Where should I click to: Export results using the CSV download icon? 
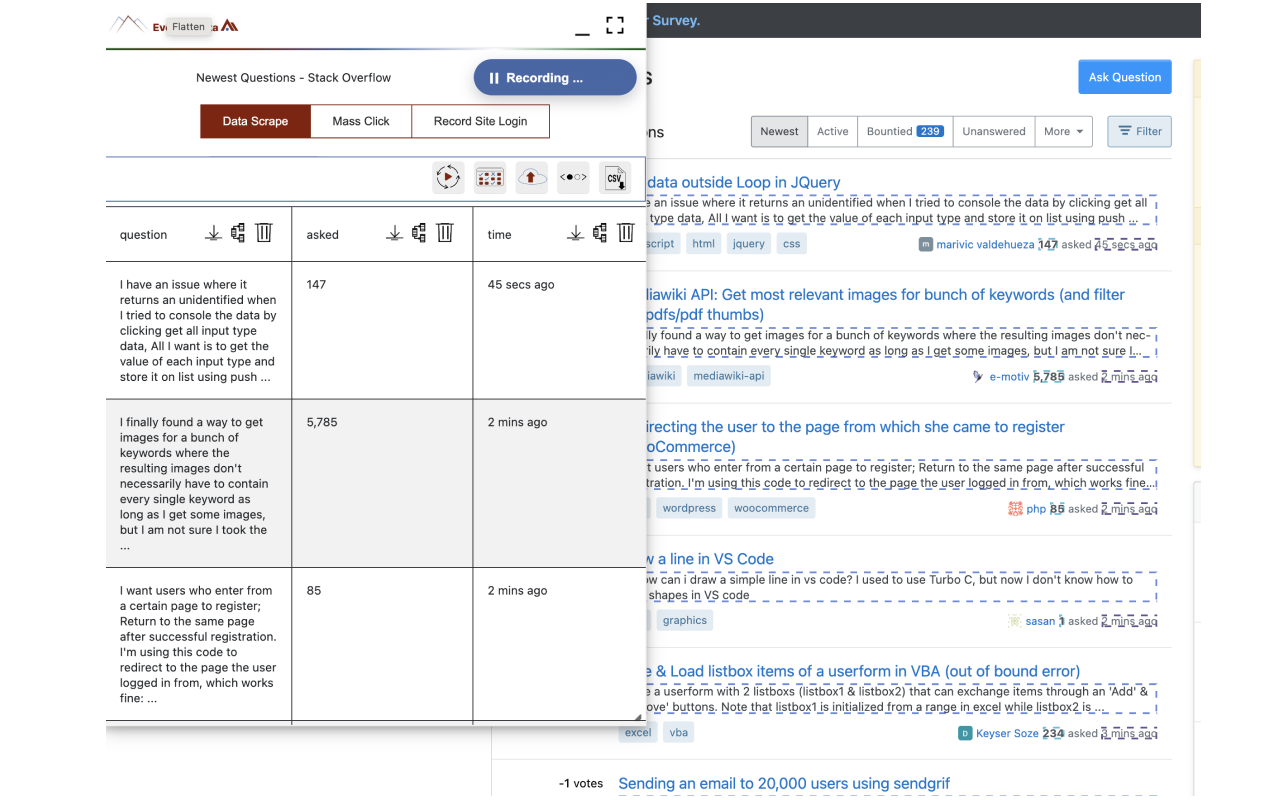coord(615,177)
